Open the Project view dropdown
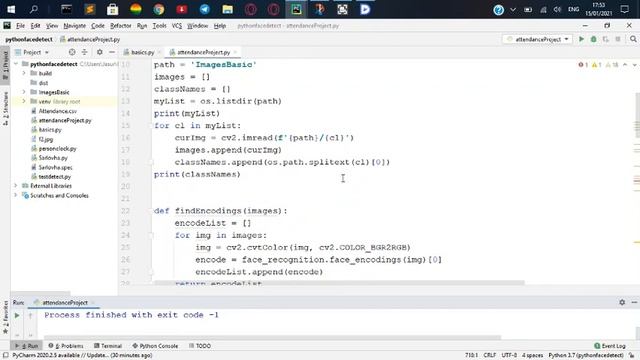640x360 pixels. (x=32, y=52)
